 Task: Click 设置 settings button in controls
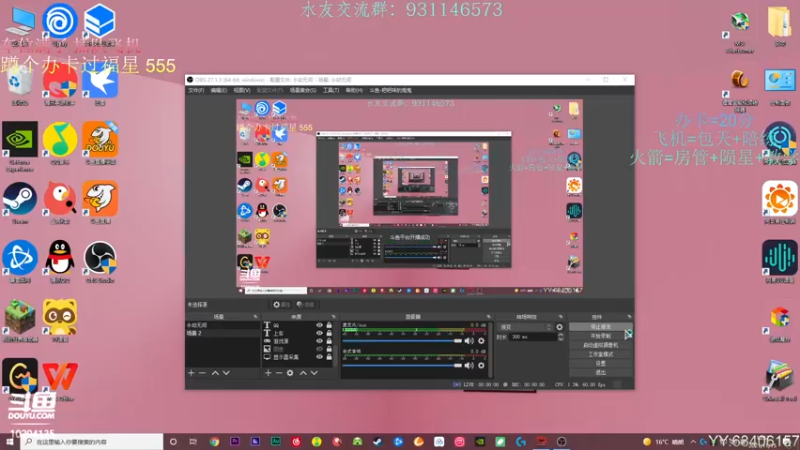[601, 363]
